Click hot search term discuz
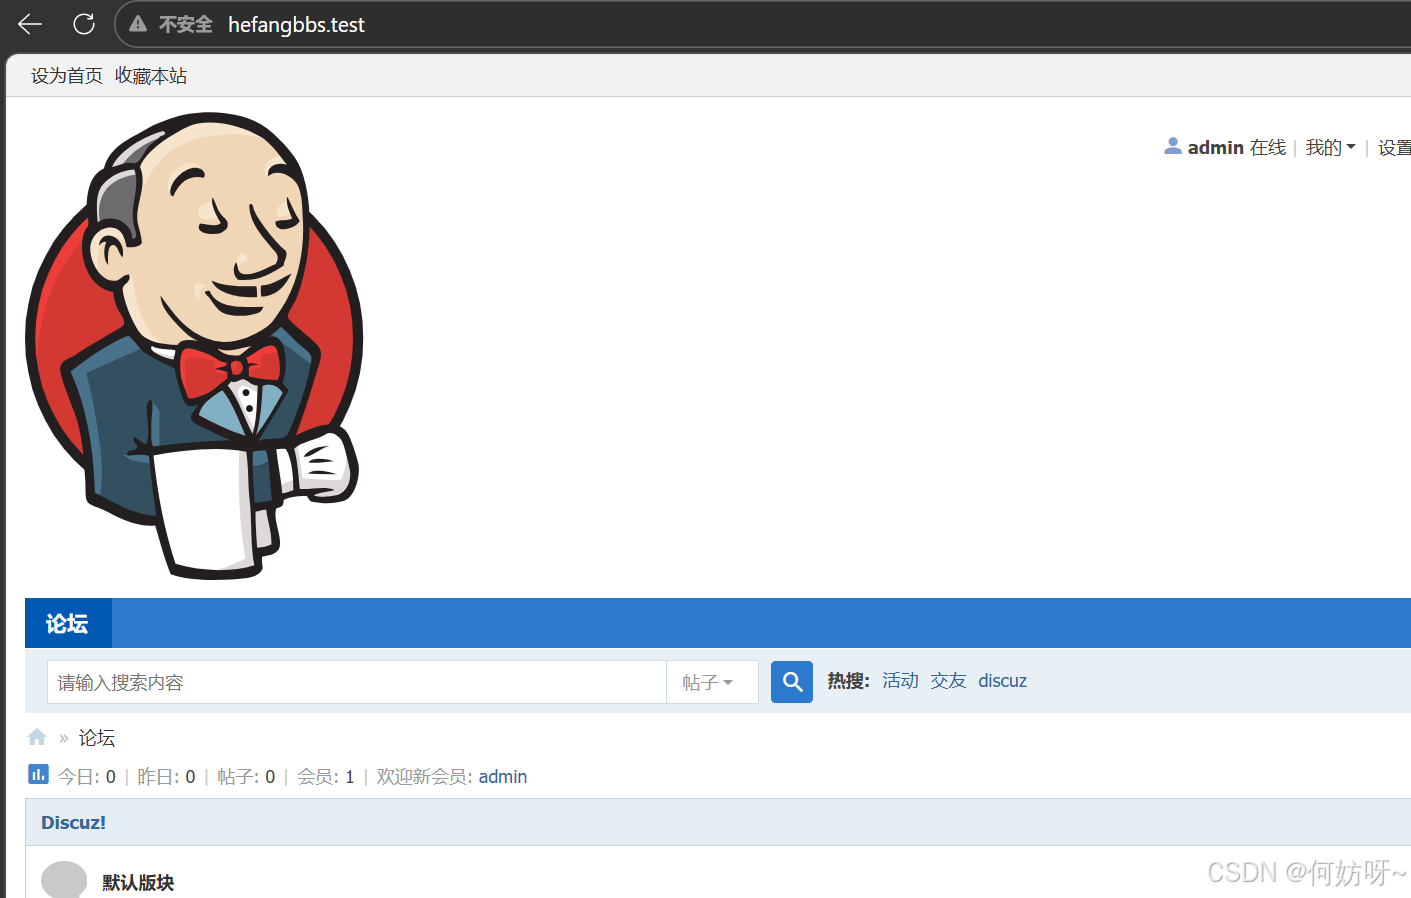The height and width of the screenshot is (898, 1411). pos(1002,681)
